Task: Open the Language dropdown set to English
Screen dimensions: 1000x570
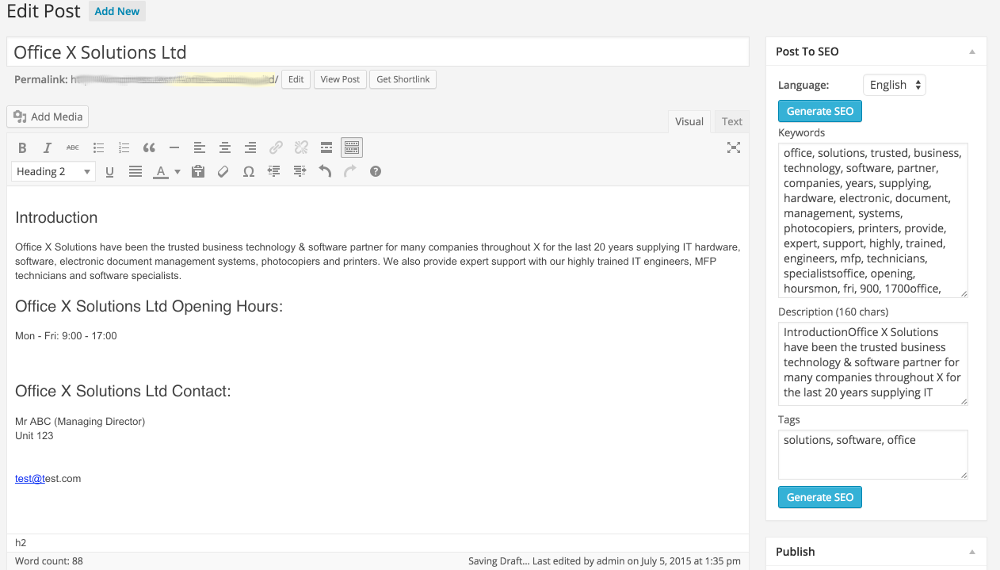Action: pos(894,85)
